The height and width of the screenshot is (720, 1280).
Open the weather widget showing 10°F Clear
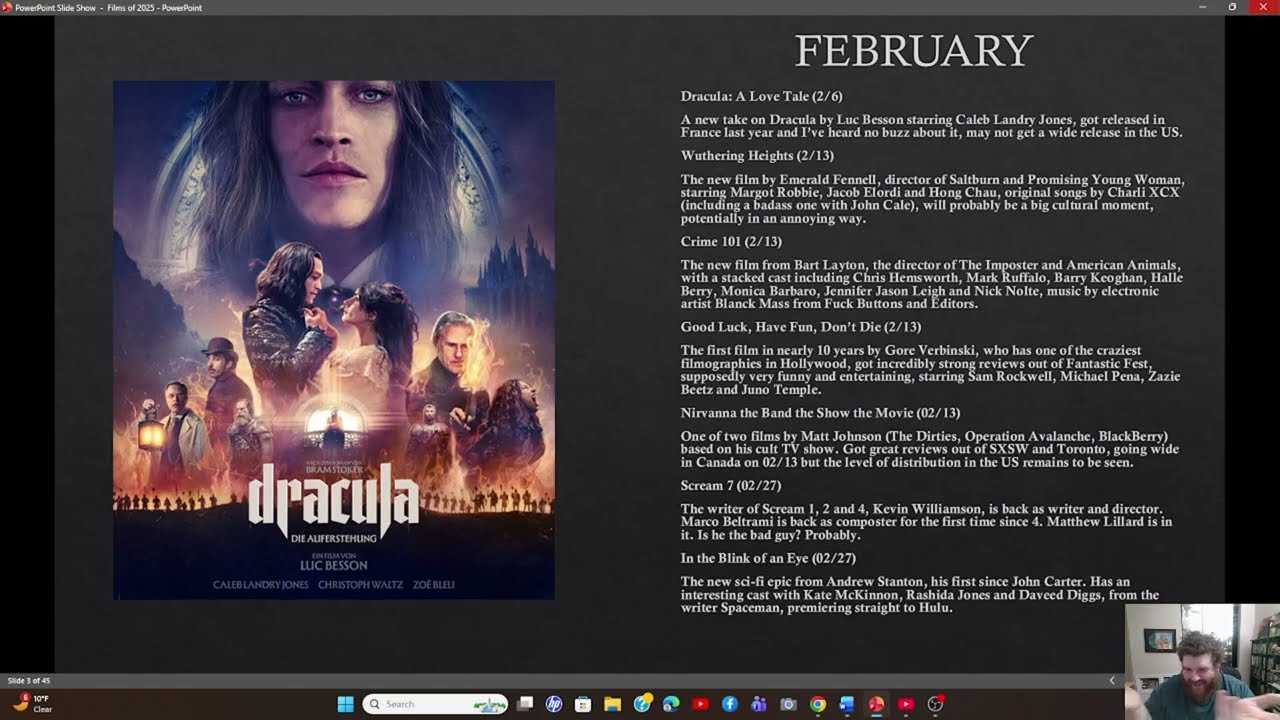tap(32, 704)
